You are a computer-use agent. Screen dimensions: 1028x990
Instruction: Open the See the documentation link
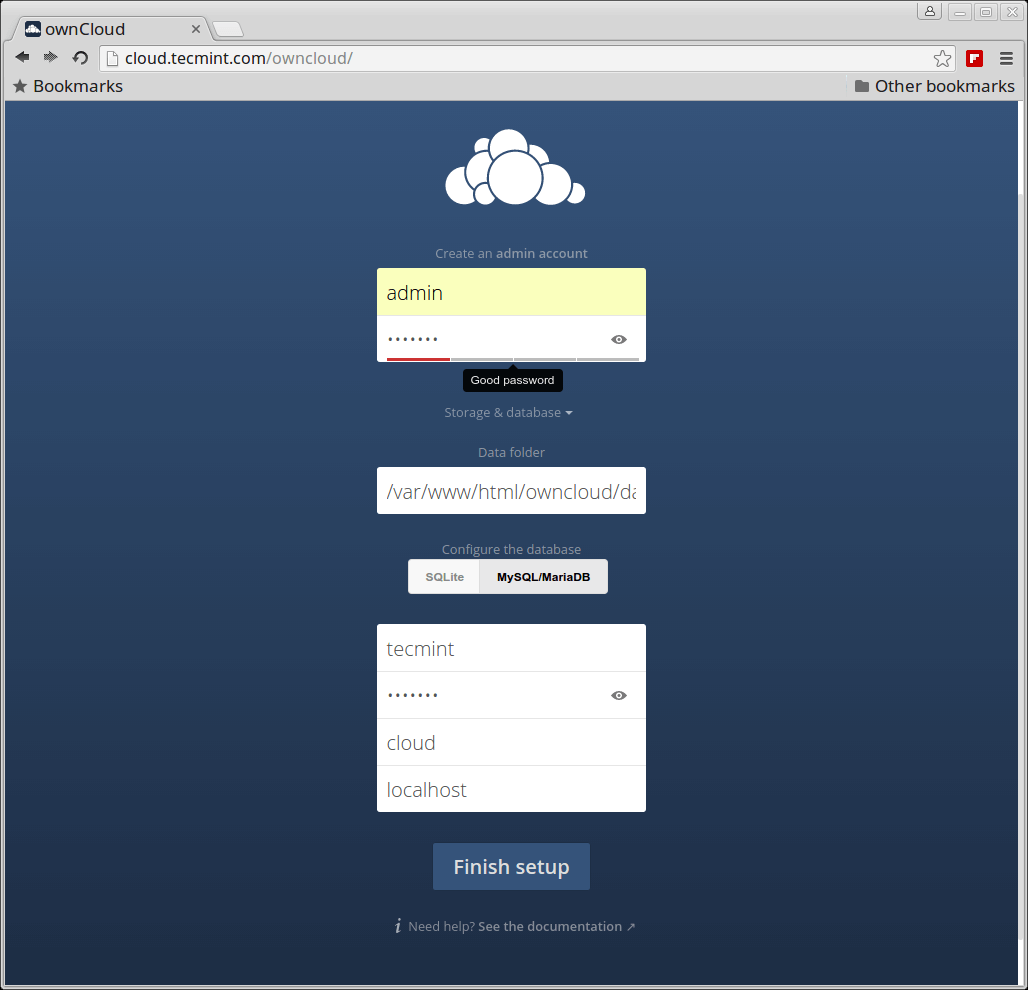coord(557,926)
